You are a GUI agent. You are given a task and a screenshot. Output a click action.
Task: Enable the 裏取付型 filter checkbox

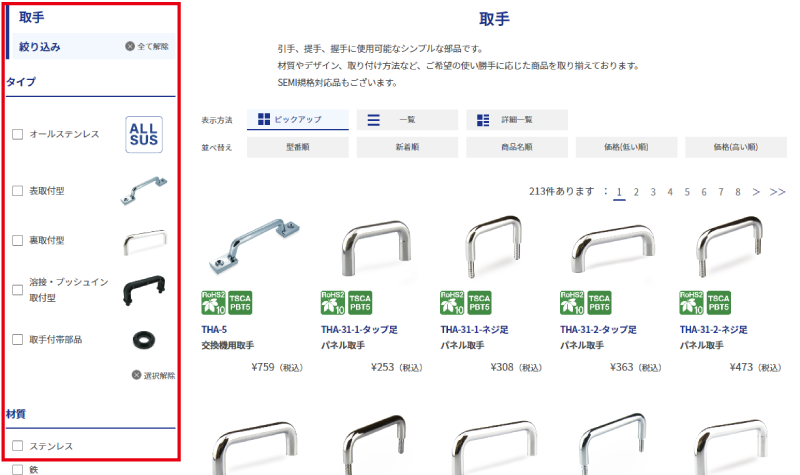click(18, 240)
